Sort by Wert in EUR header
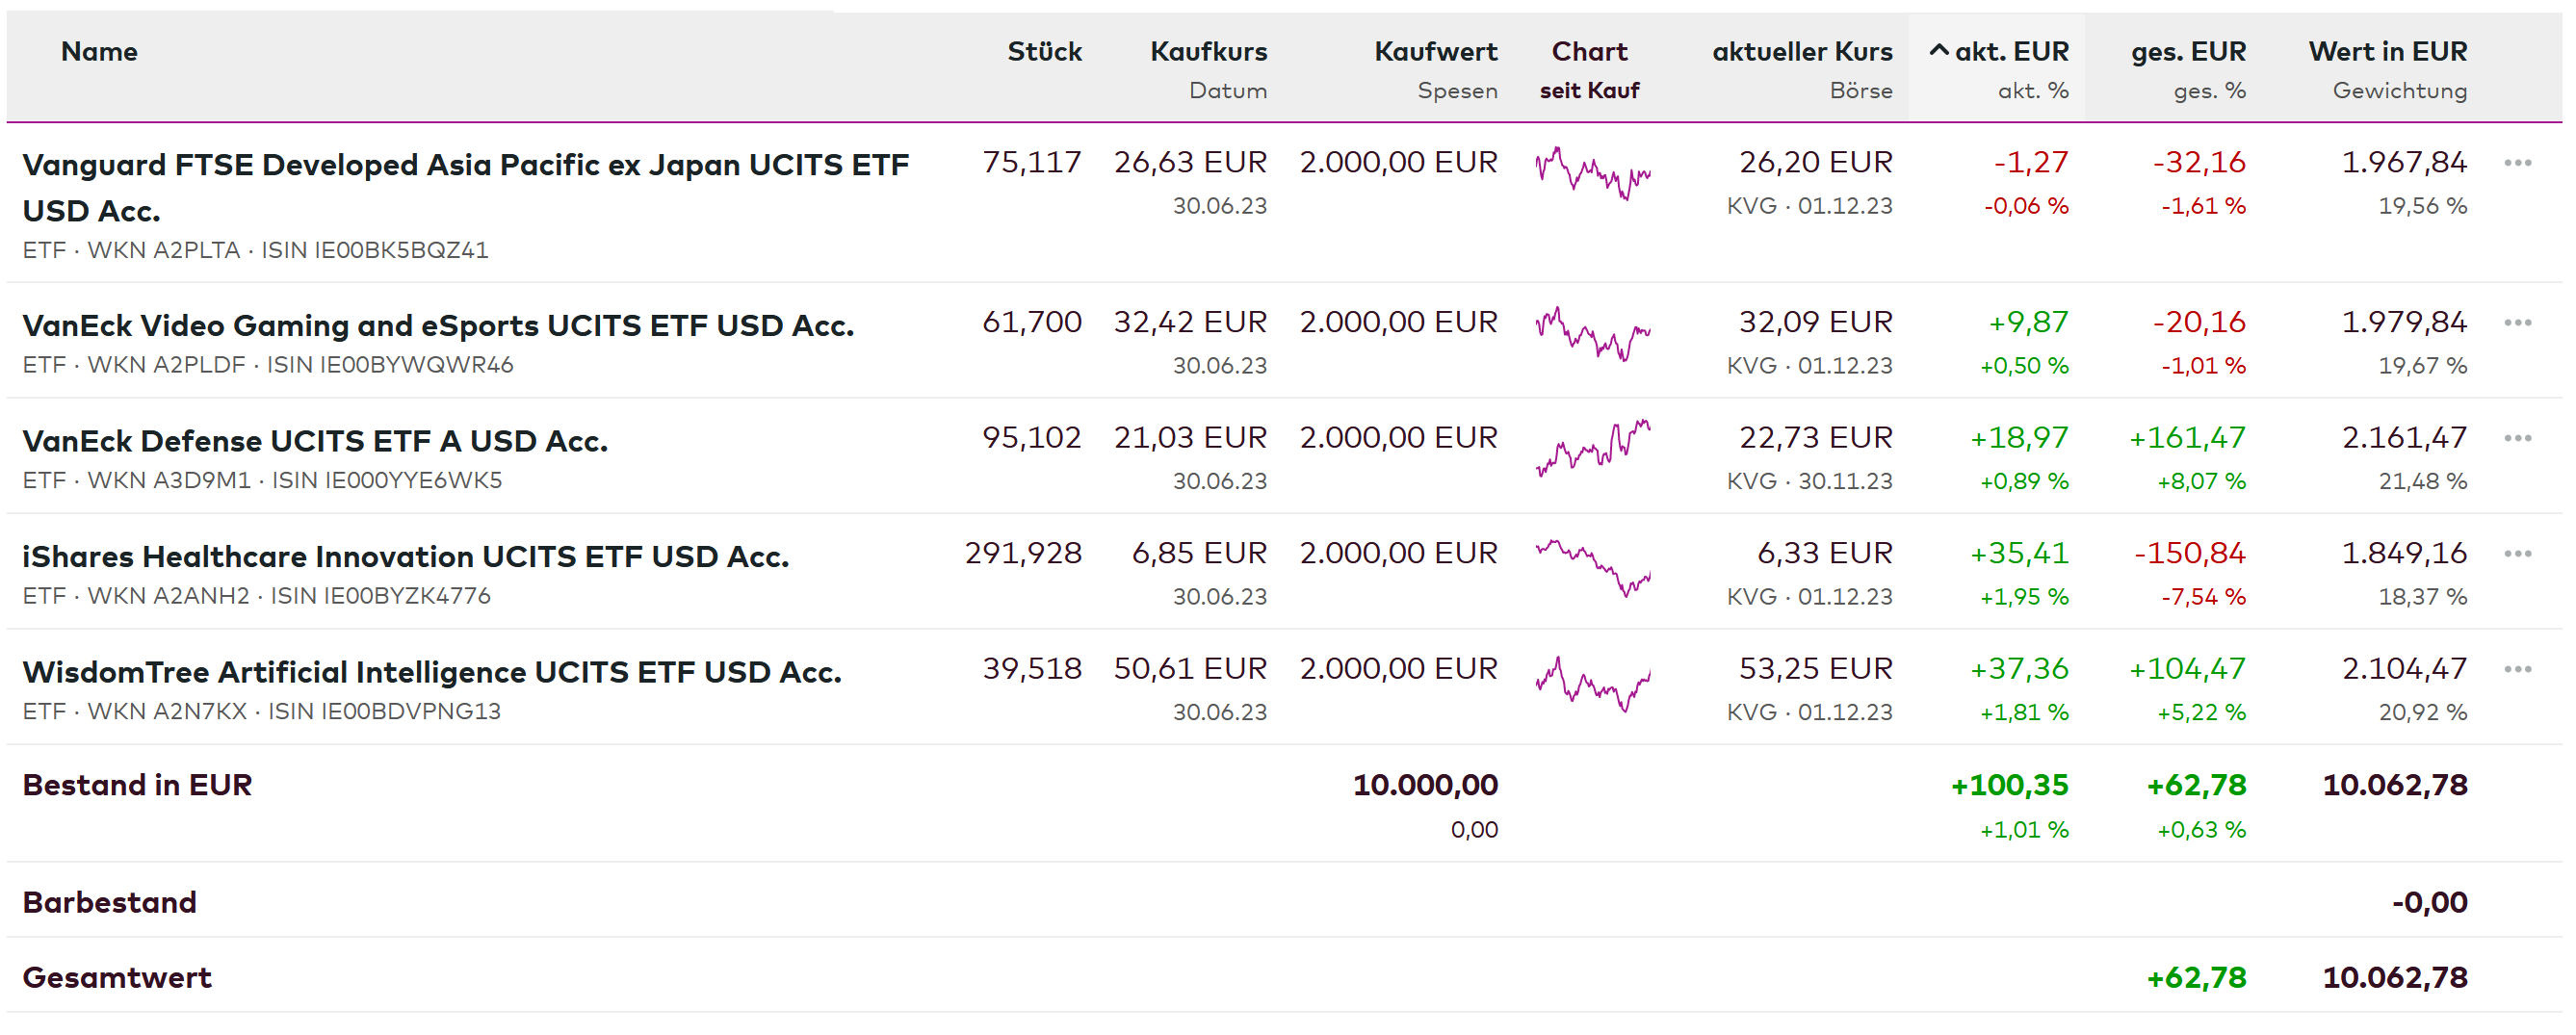Screen dimensions: 2576x1035 pos(2387,52)
